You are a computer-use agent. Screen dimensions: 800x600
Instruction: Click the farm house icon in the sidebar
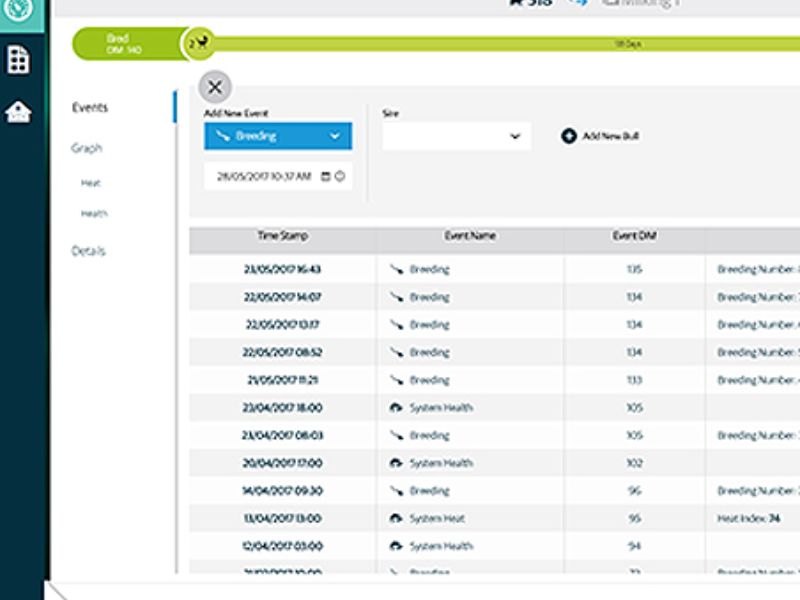point(18,112)
